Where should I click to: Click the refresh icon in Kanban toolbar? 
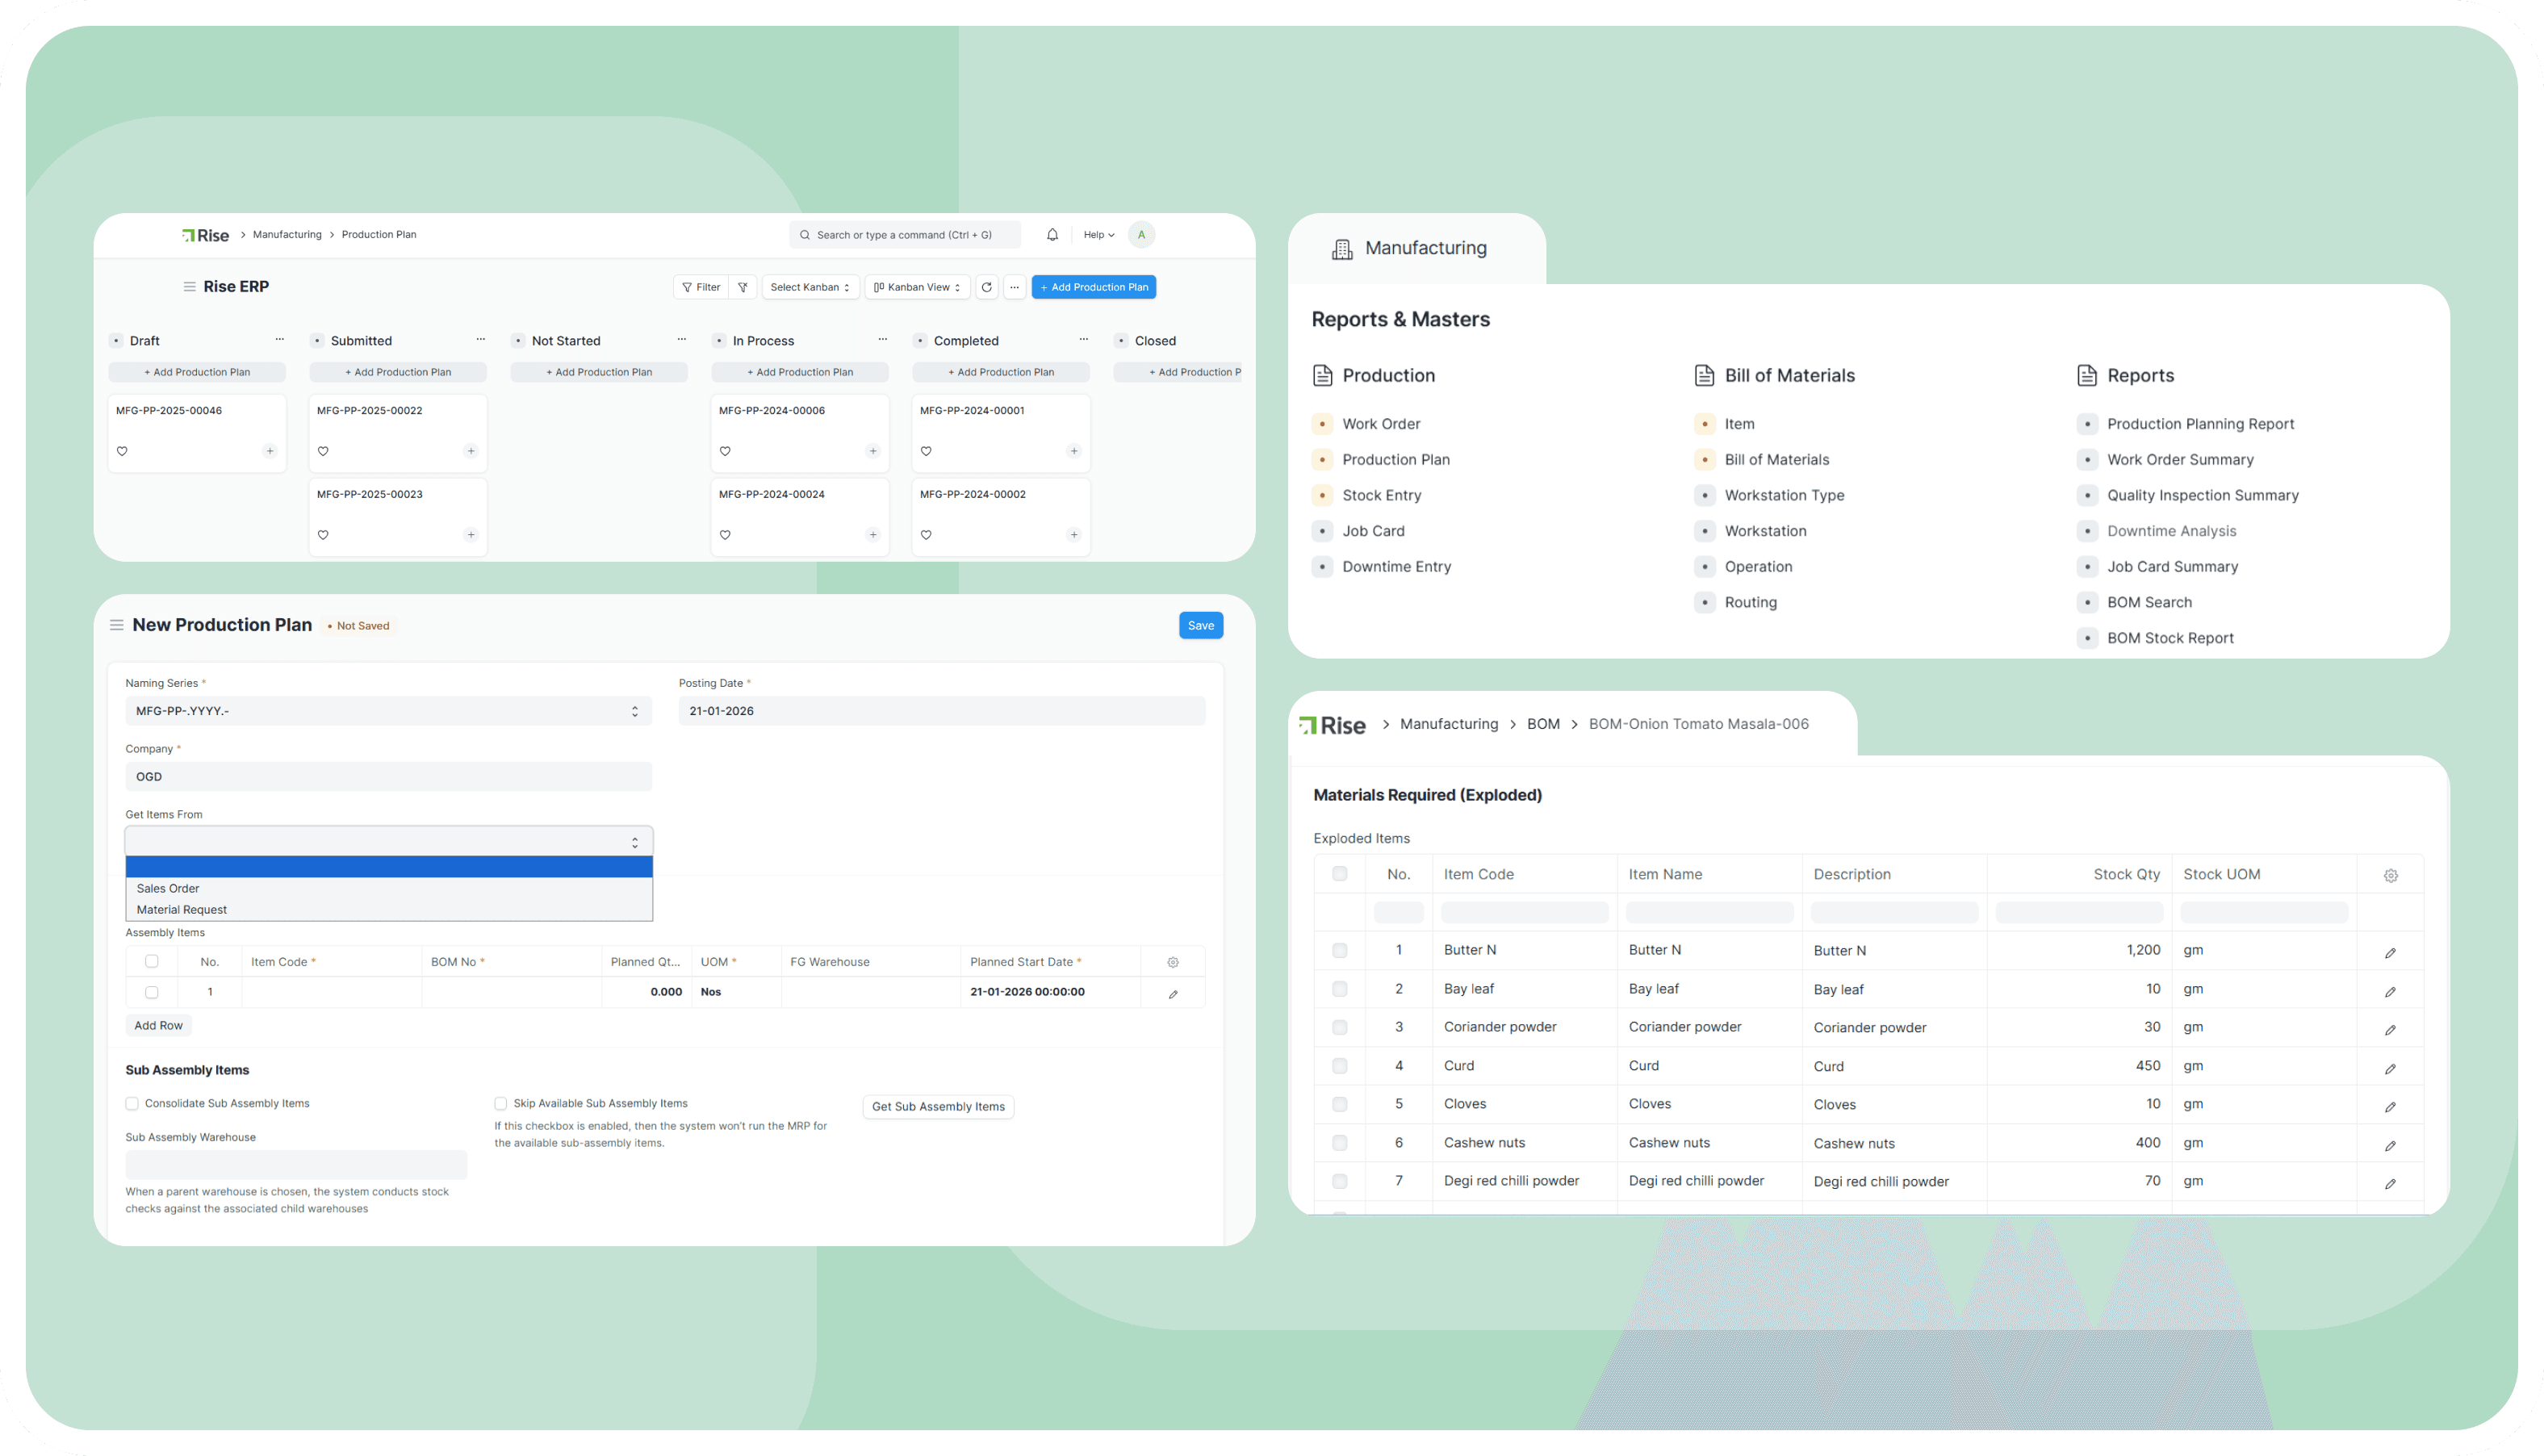pos(986,287)
